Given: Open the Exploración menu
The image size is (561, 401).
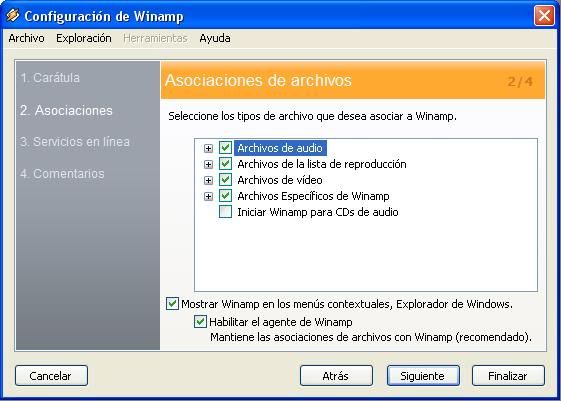Looking at the screenshot, I should 84,38.
